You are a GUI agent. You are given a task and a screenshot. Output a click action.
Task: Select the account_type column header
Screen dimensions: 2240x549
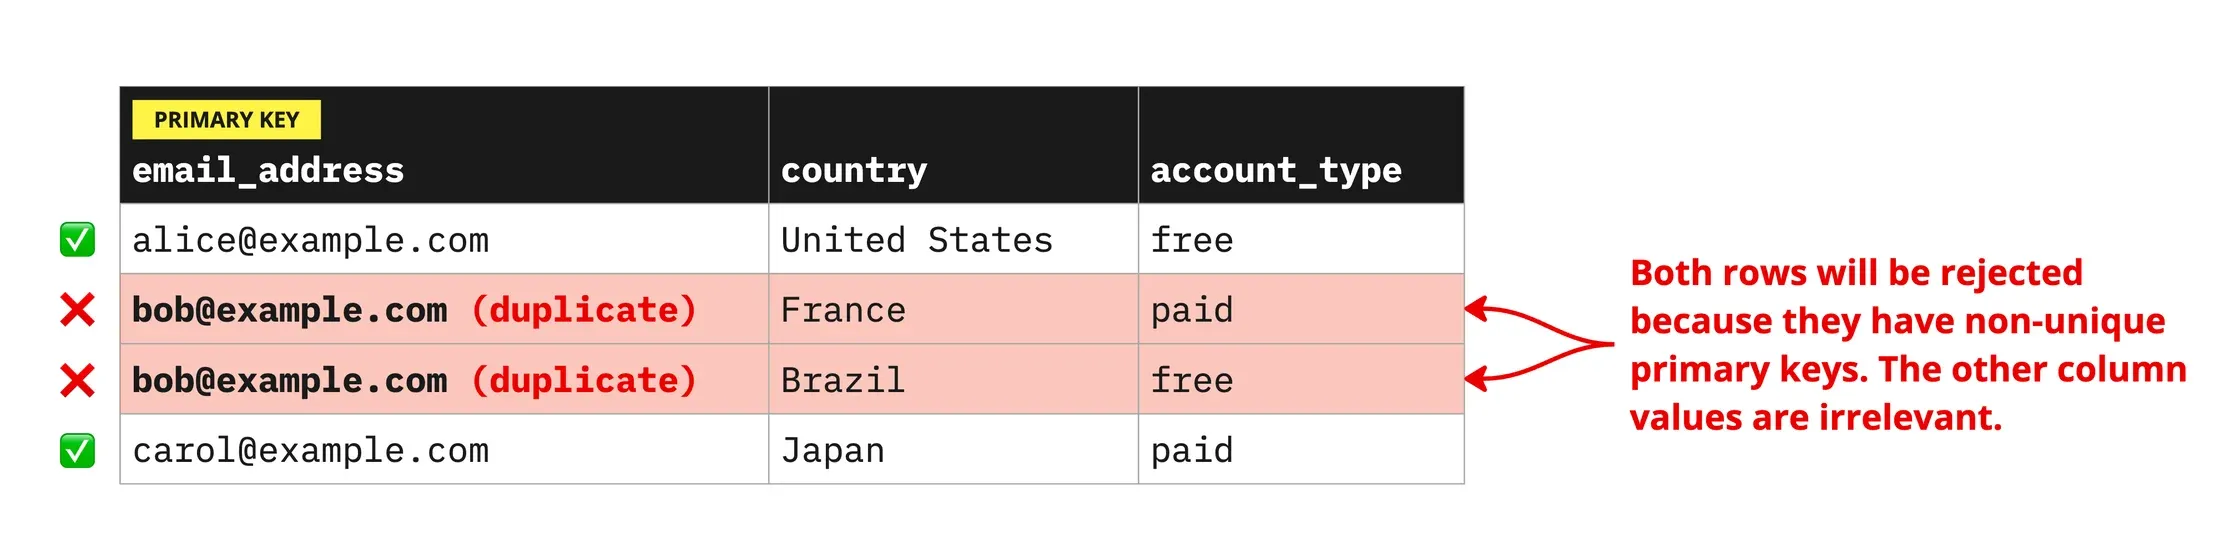point(1276,171)
